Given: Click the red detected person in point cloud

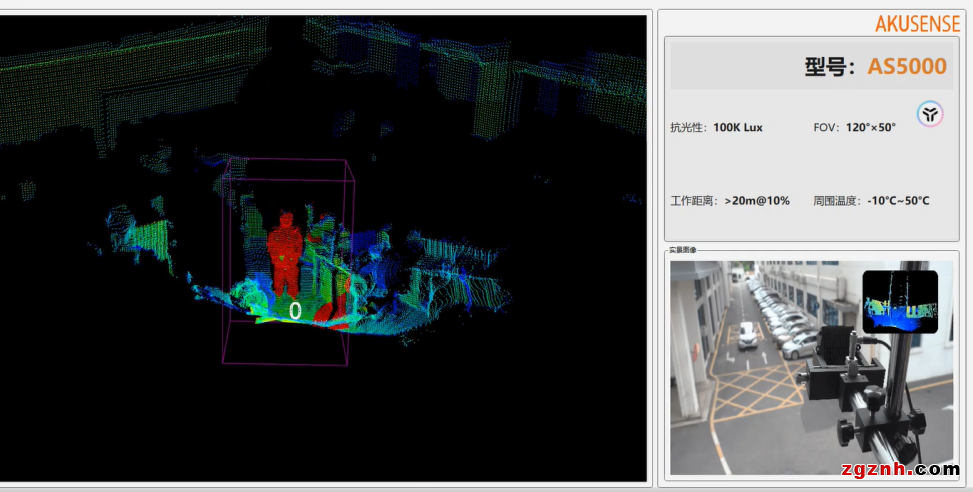Looking at the screenshot, I should tap(285, 254).
